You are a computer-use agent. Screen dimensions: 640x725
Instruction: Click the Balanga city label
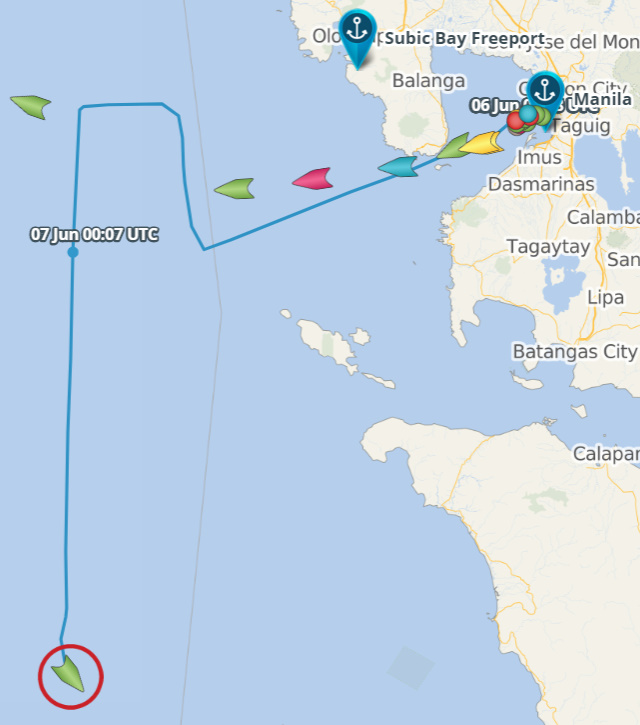[429, 80]
